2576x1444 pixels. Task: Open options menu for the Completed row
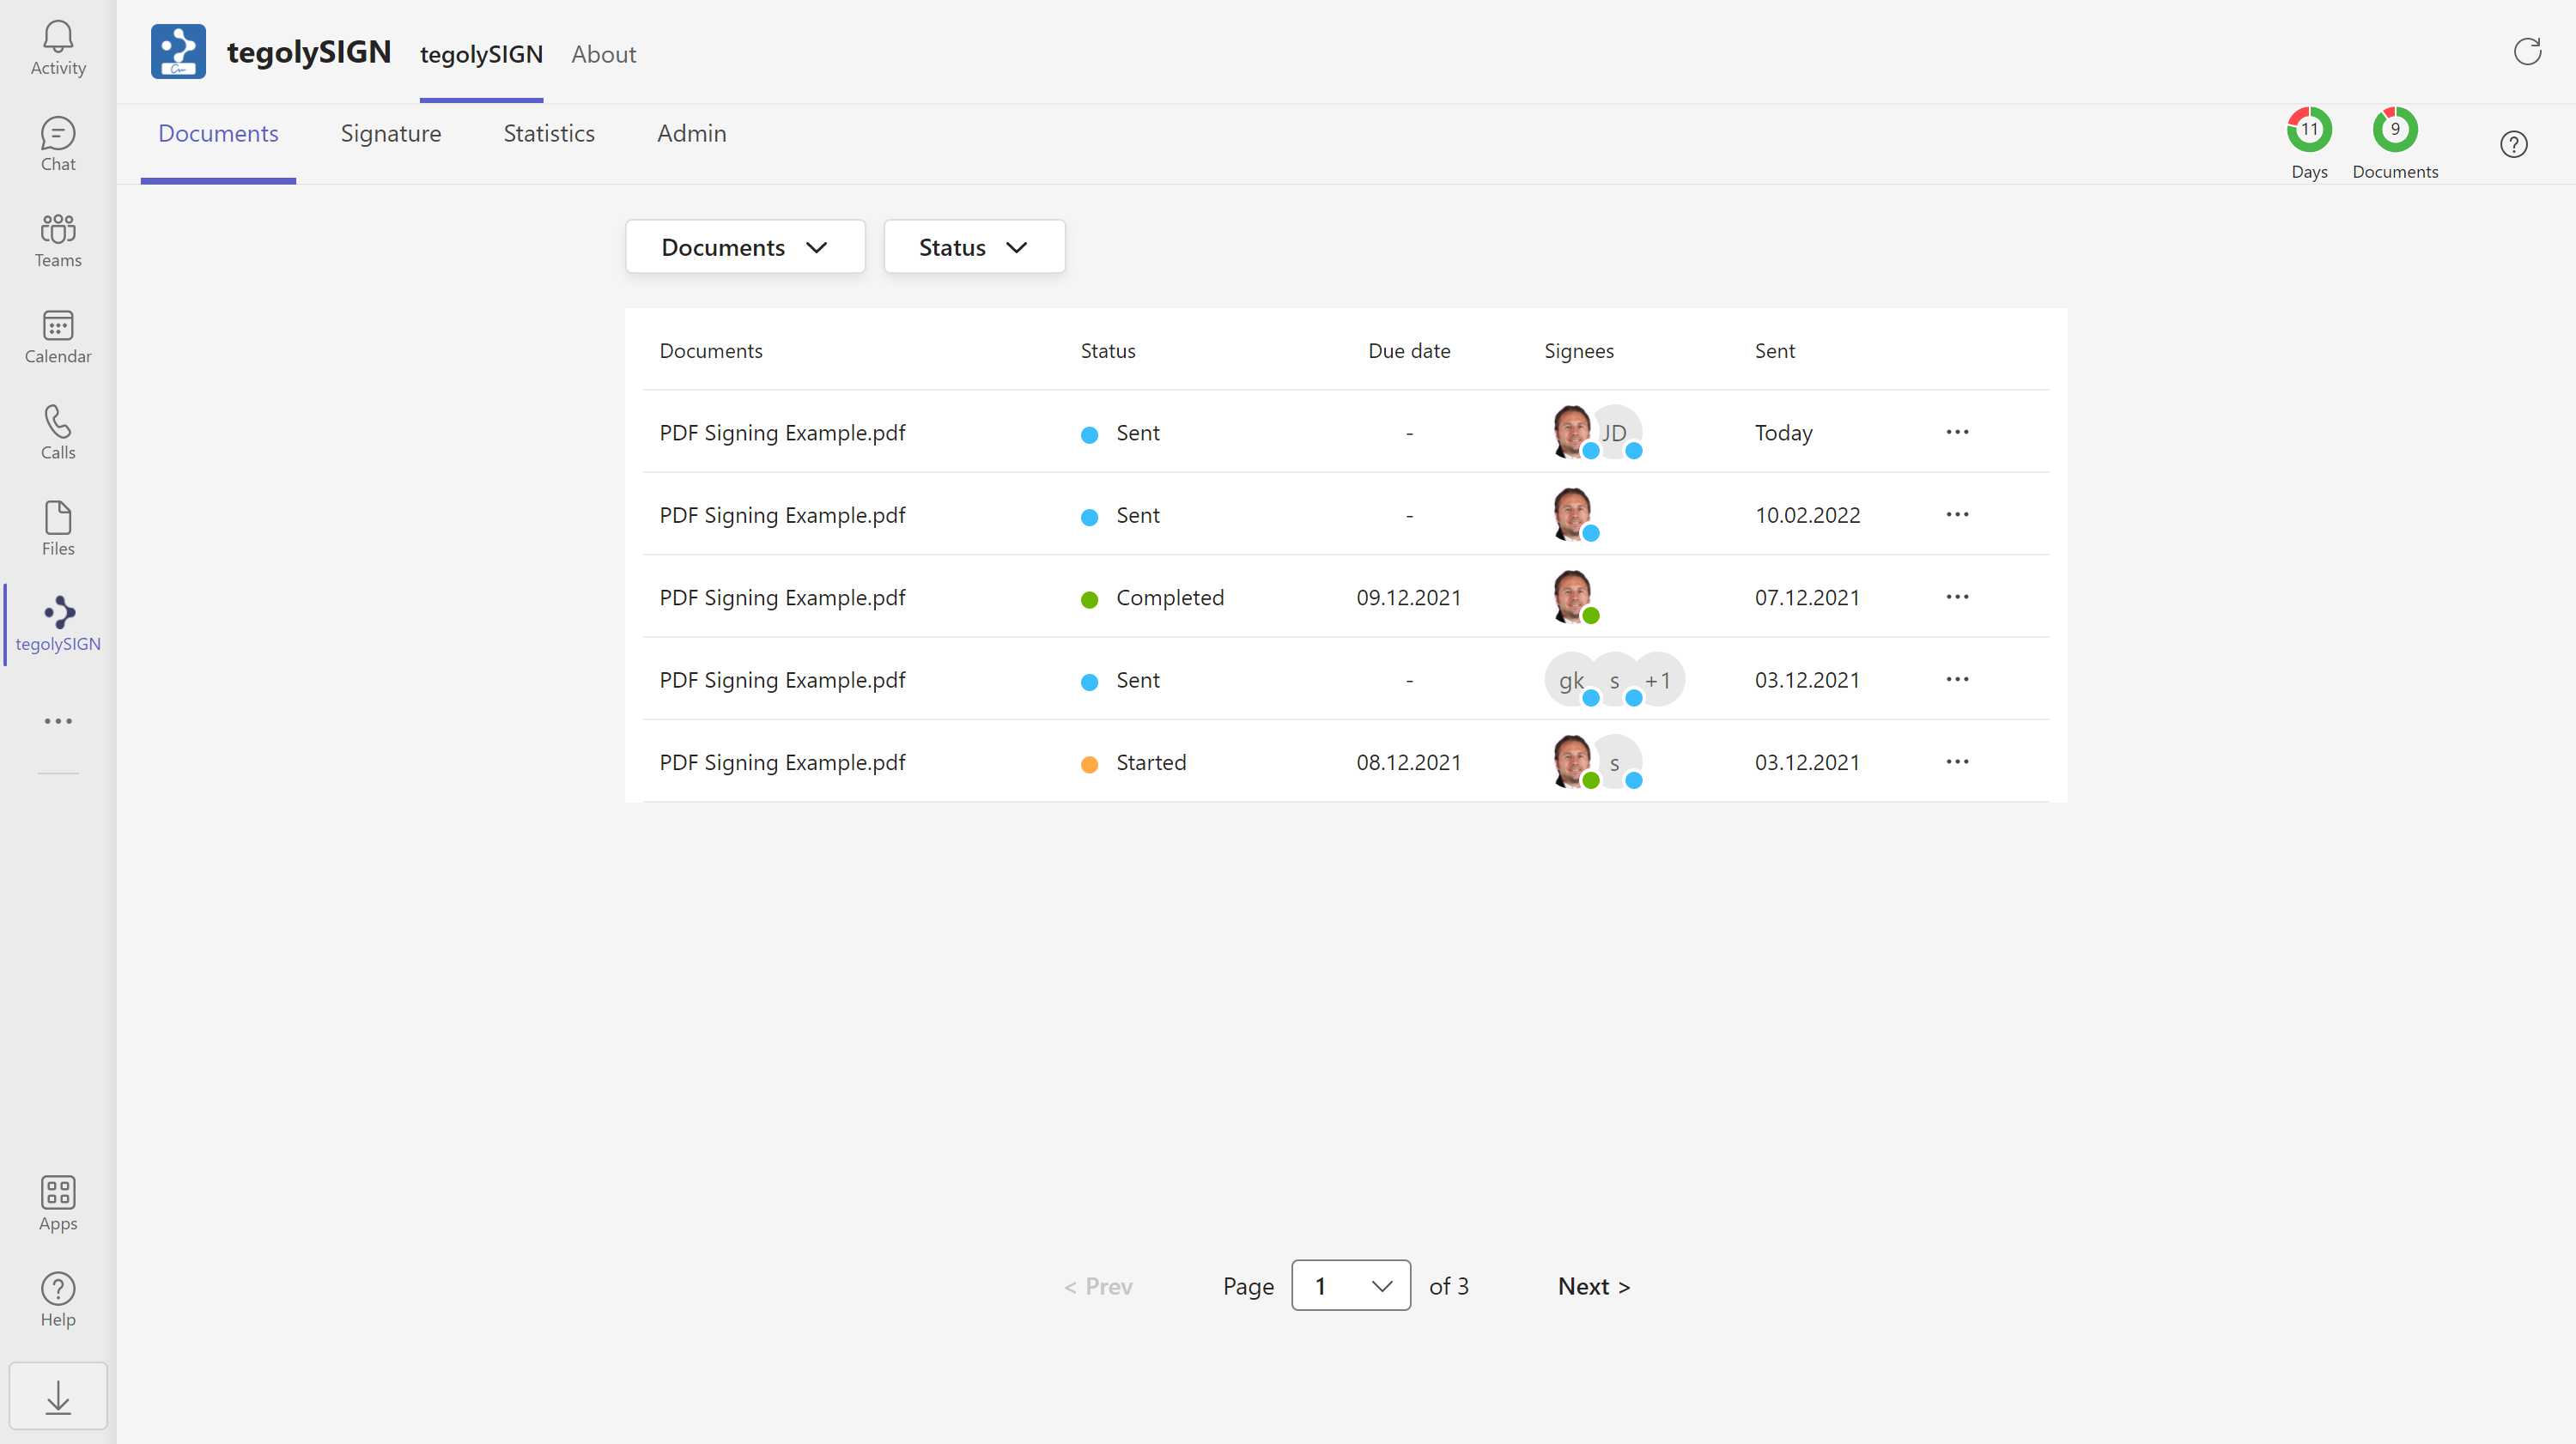[1957, 597]
